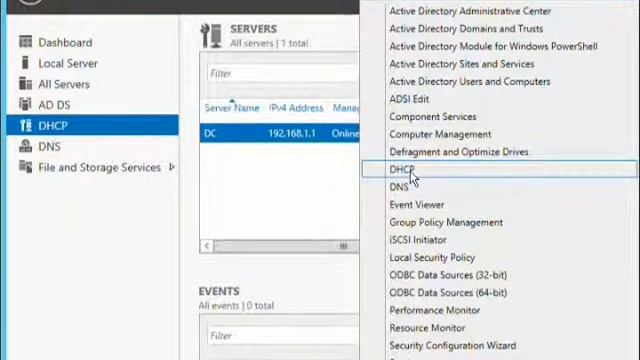This screenshot has height=360, width=640.
Task: Click the File and Storage Services icon
Action: point(25,167)
